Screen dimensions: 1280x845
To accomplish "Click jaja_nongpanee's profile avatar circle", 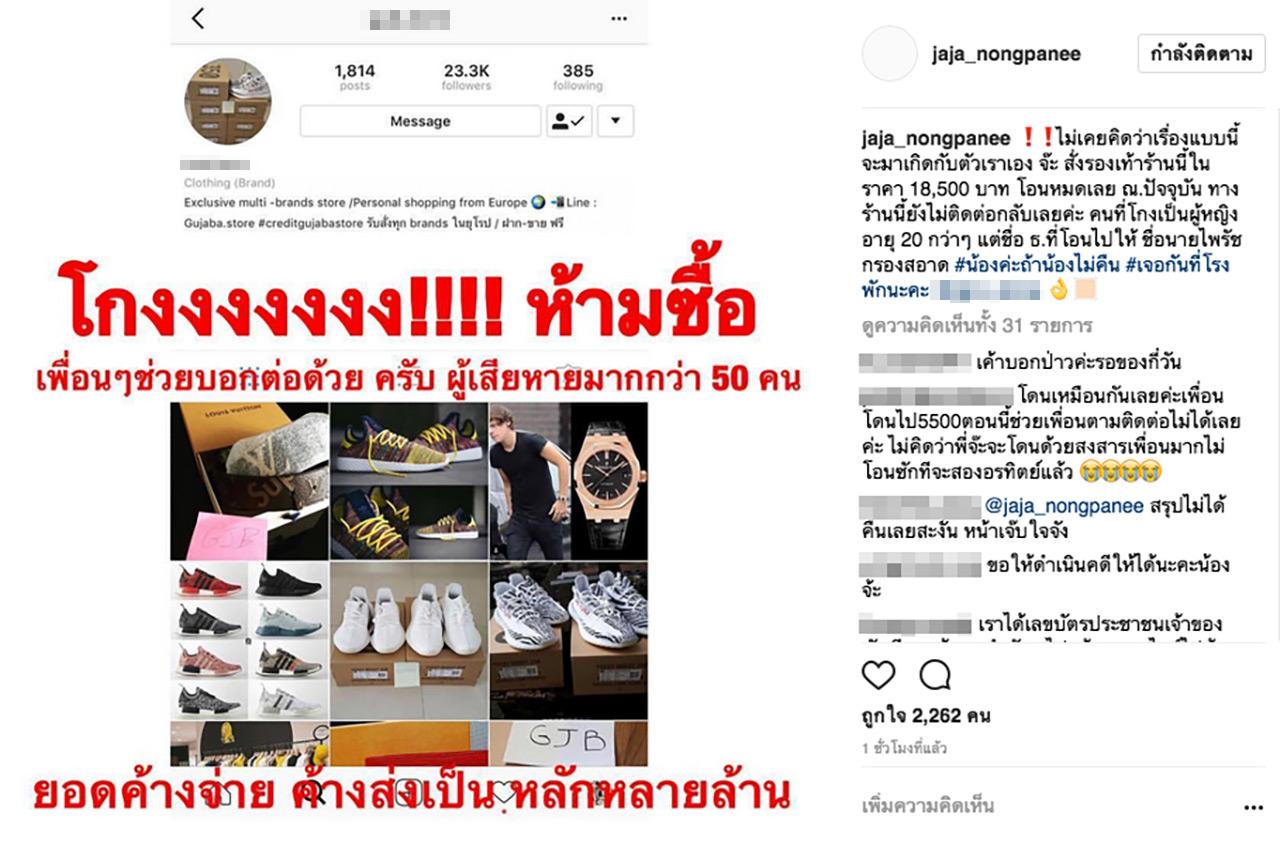I will [x=889, y=54].
